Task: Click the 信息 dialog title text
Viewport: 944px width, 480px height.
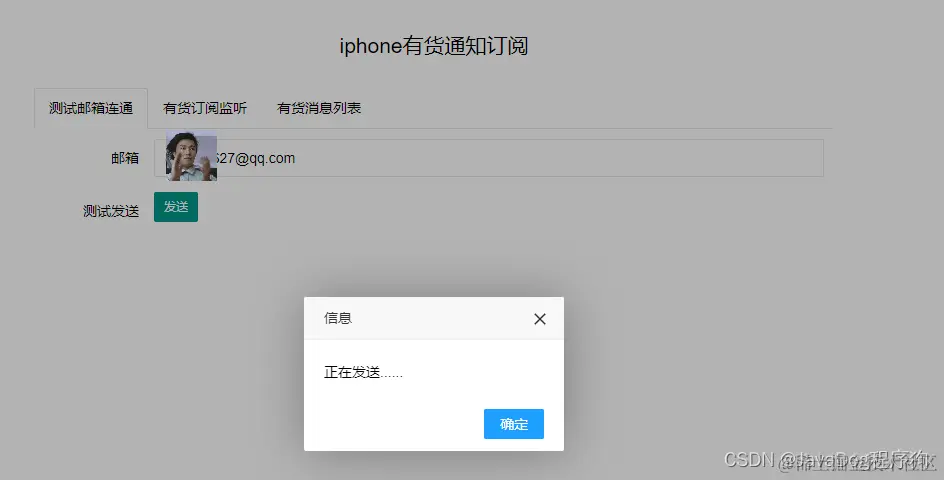Action: (338, 318)
